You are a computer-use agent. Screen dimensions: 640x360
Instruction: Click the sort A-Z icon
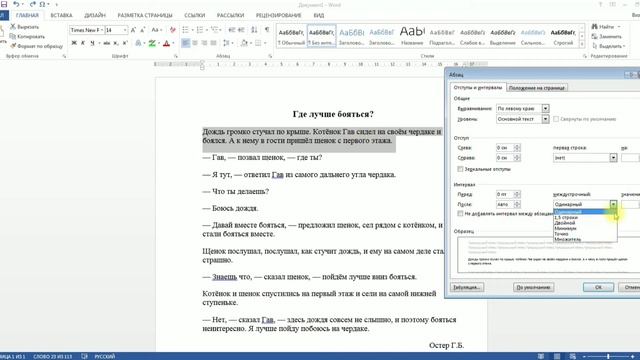click(254, 30)
